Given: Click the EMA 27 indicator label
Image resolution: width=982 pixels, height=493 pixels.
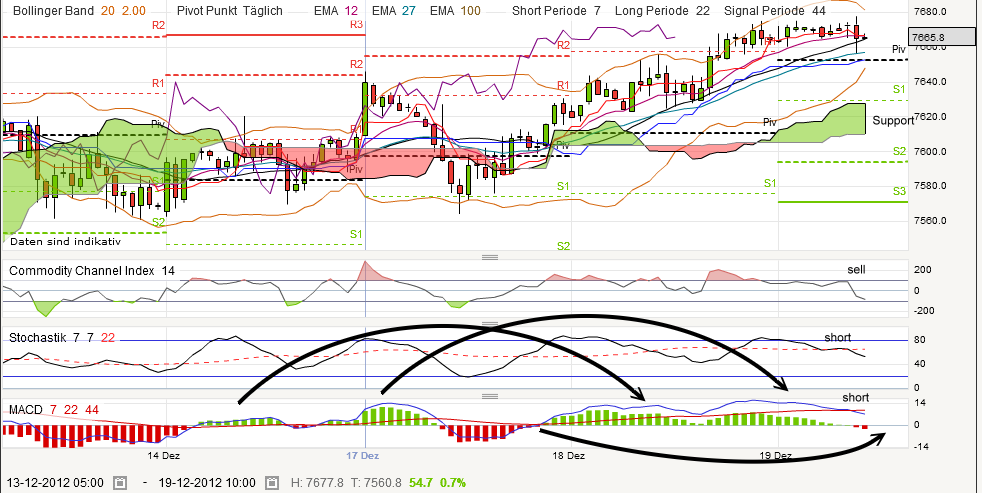Looking at the screenshot, I should [x=394, y=11].
